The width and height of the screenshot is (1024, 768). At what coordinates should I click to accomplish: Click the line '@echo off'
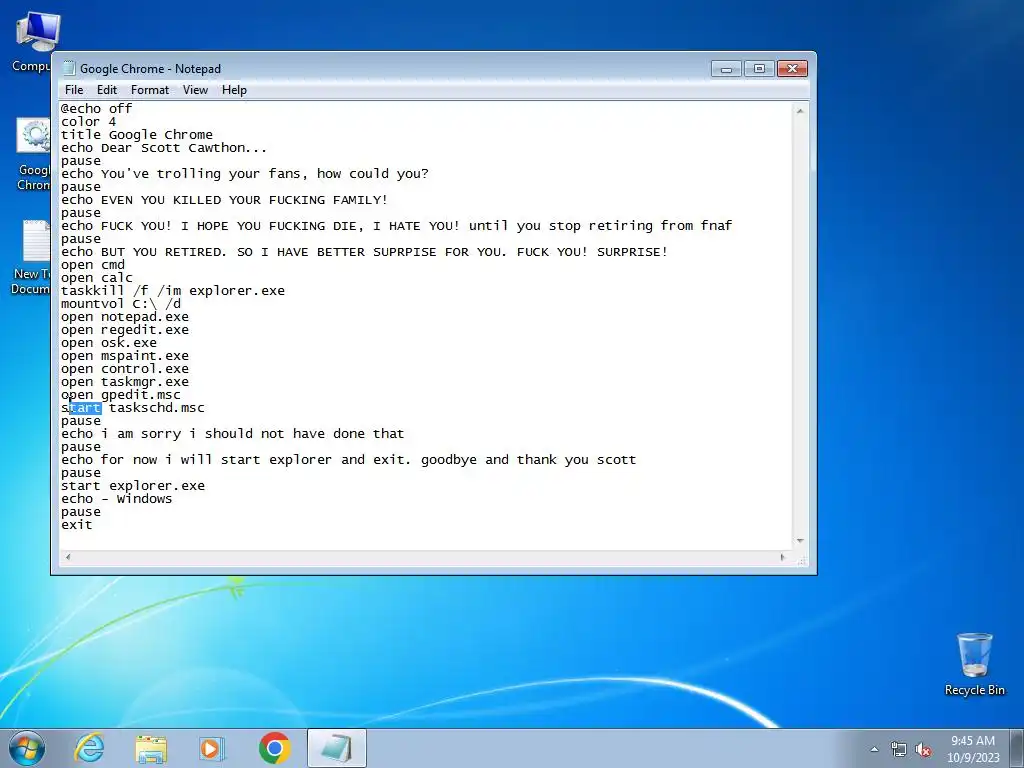click(97, 108)
